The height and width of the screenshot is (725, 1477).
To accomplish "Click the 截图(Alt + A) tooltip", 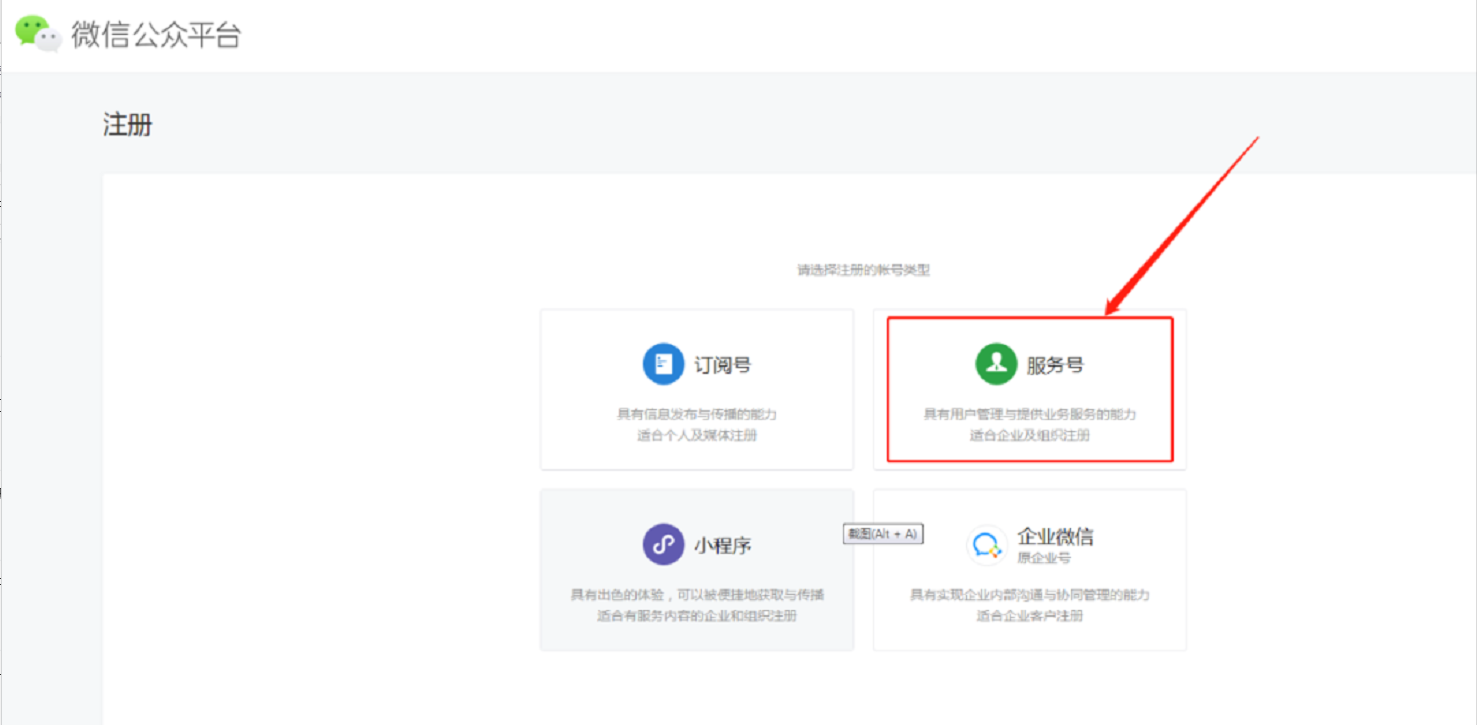I will (x=883, y=534).
